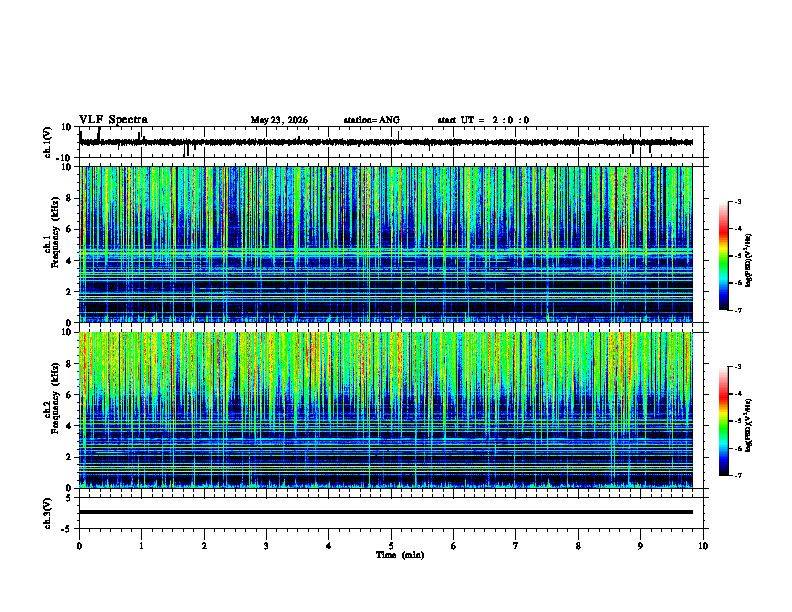The image size is (792, 612).
Task: Click the start UT time label
Action: (483, 120)
